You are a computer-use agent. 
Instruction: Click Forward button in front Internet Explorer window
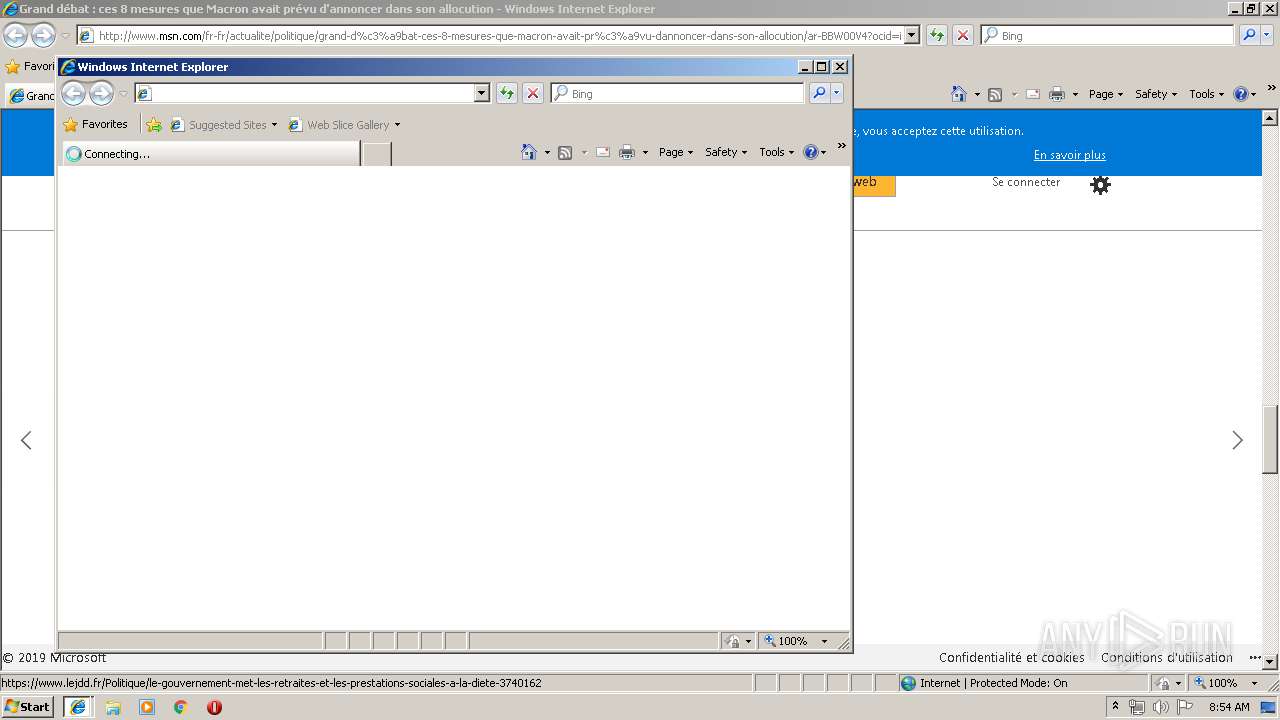[x=102, y=94]
